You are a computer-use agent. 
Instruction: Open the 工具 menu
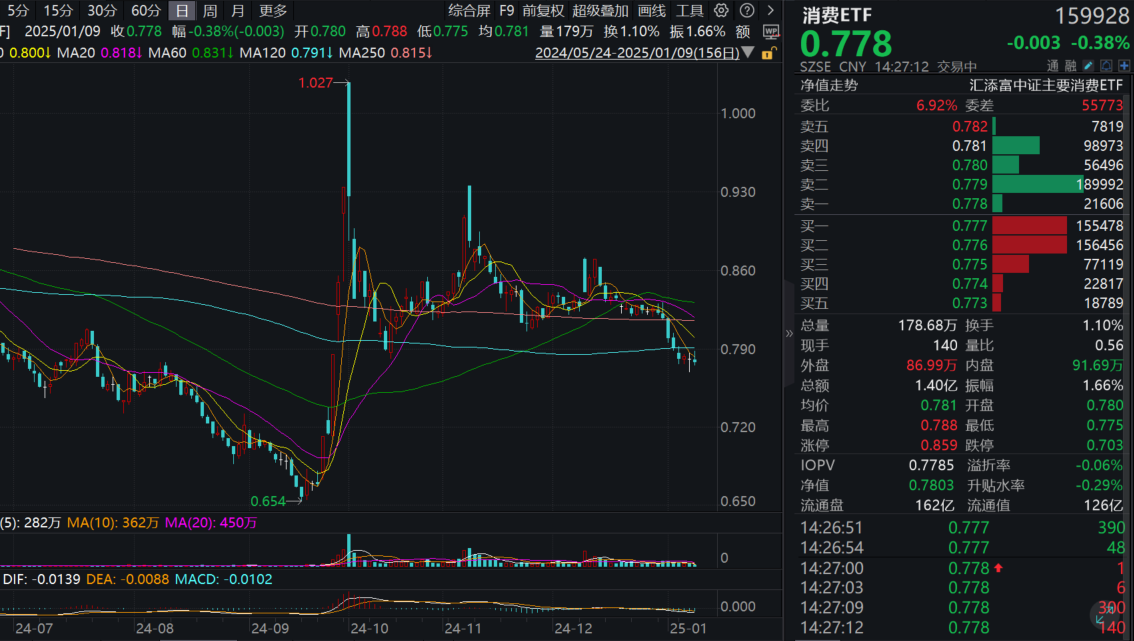click(689, 11)
